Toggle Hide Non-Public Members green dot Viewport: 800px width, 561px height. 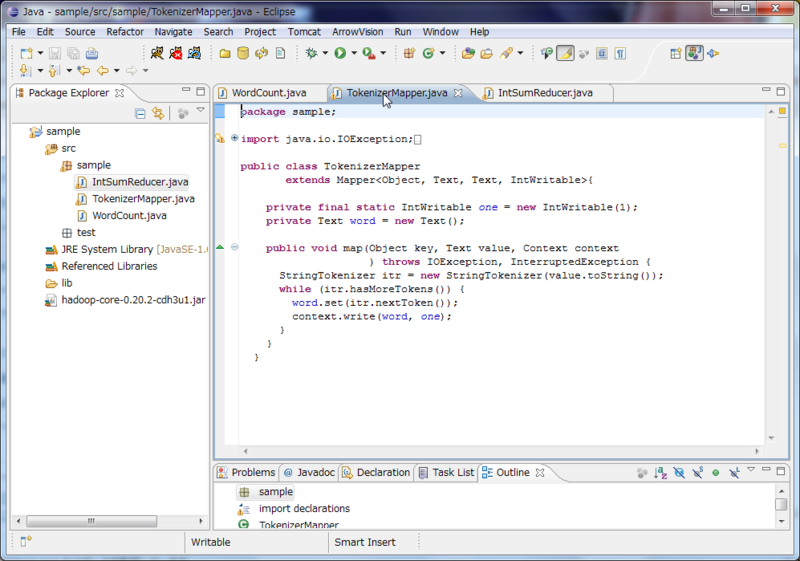pos(716,473)
